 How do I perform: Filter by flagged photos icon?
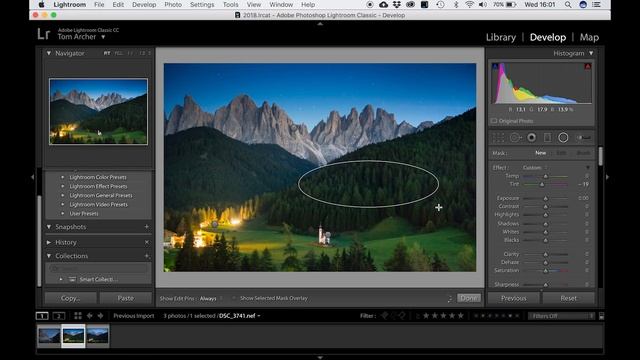(x=384, y=316)
